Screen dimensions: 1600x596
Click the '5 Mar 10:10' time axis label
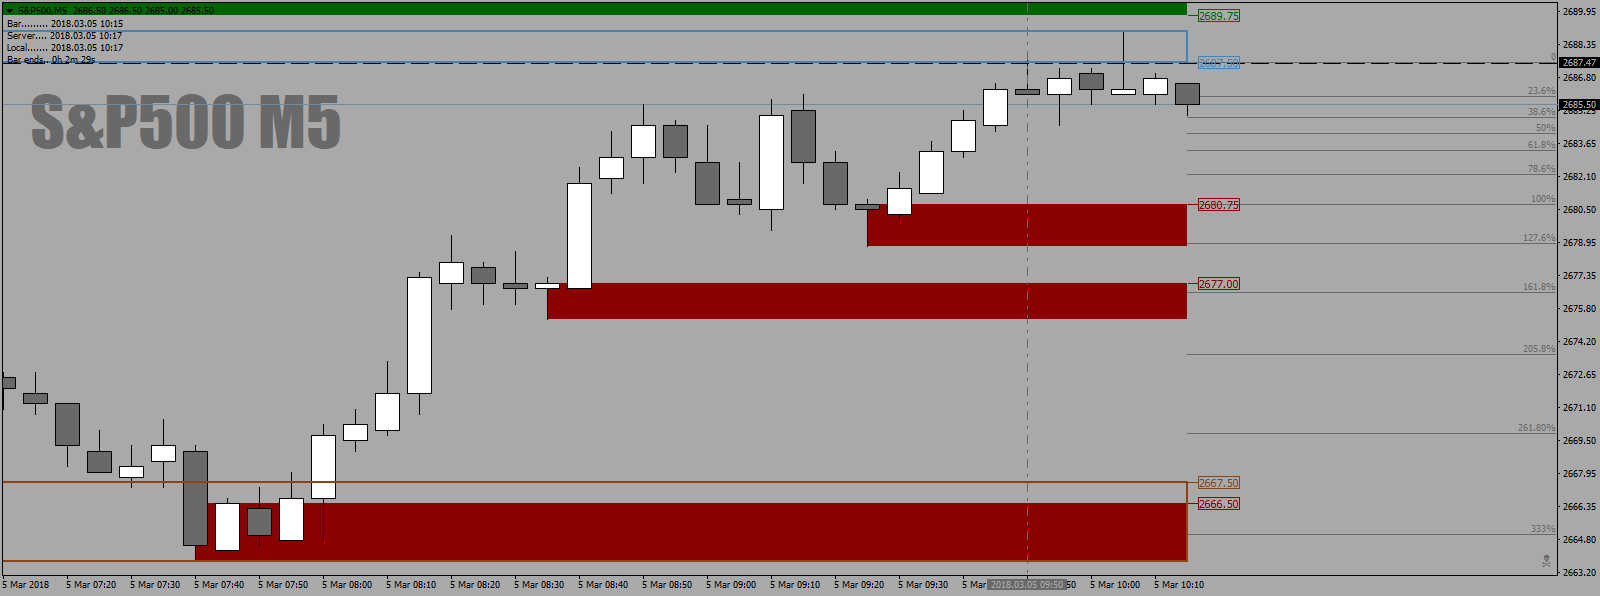coord(1179,585)
